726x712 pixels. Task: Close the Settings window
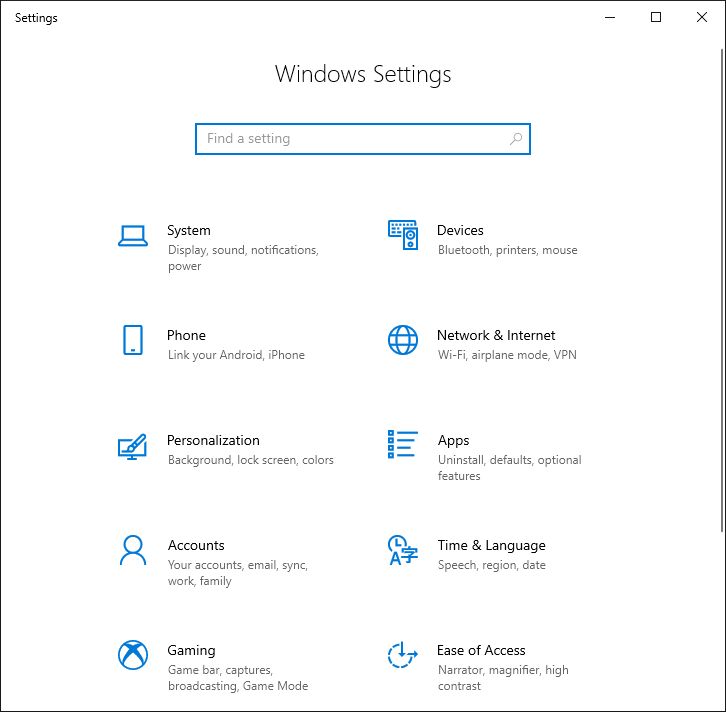pyautogui.click(x=702, y=18)
